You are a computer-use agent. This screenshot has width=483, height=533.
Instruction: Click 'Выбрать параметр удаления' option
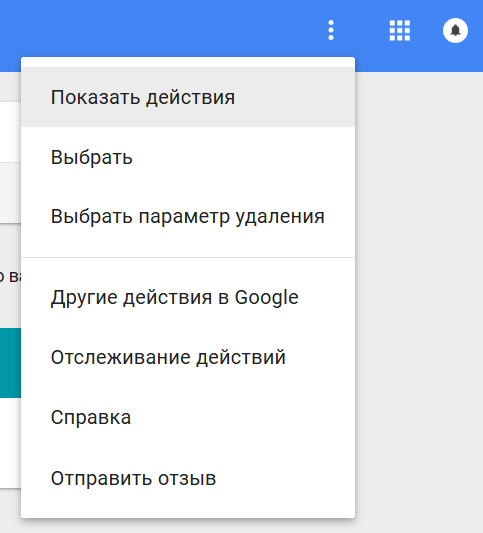point(188,217)
